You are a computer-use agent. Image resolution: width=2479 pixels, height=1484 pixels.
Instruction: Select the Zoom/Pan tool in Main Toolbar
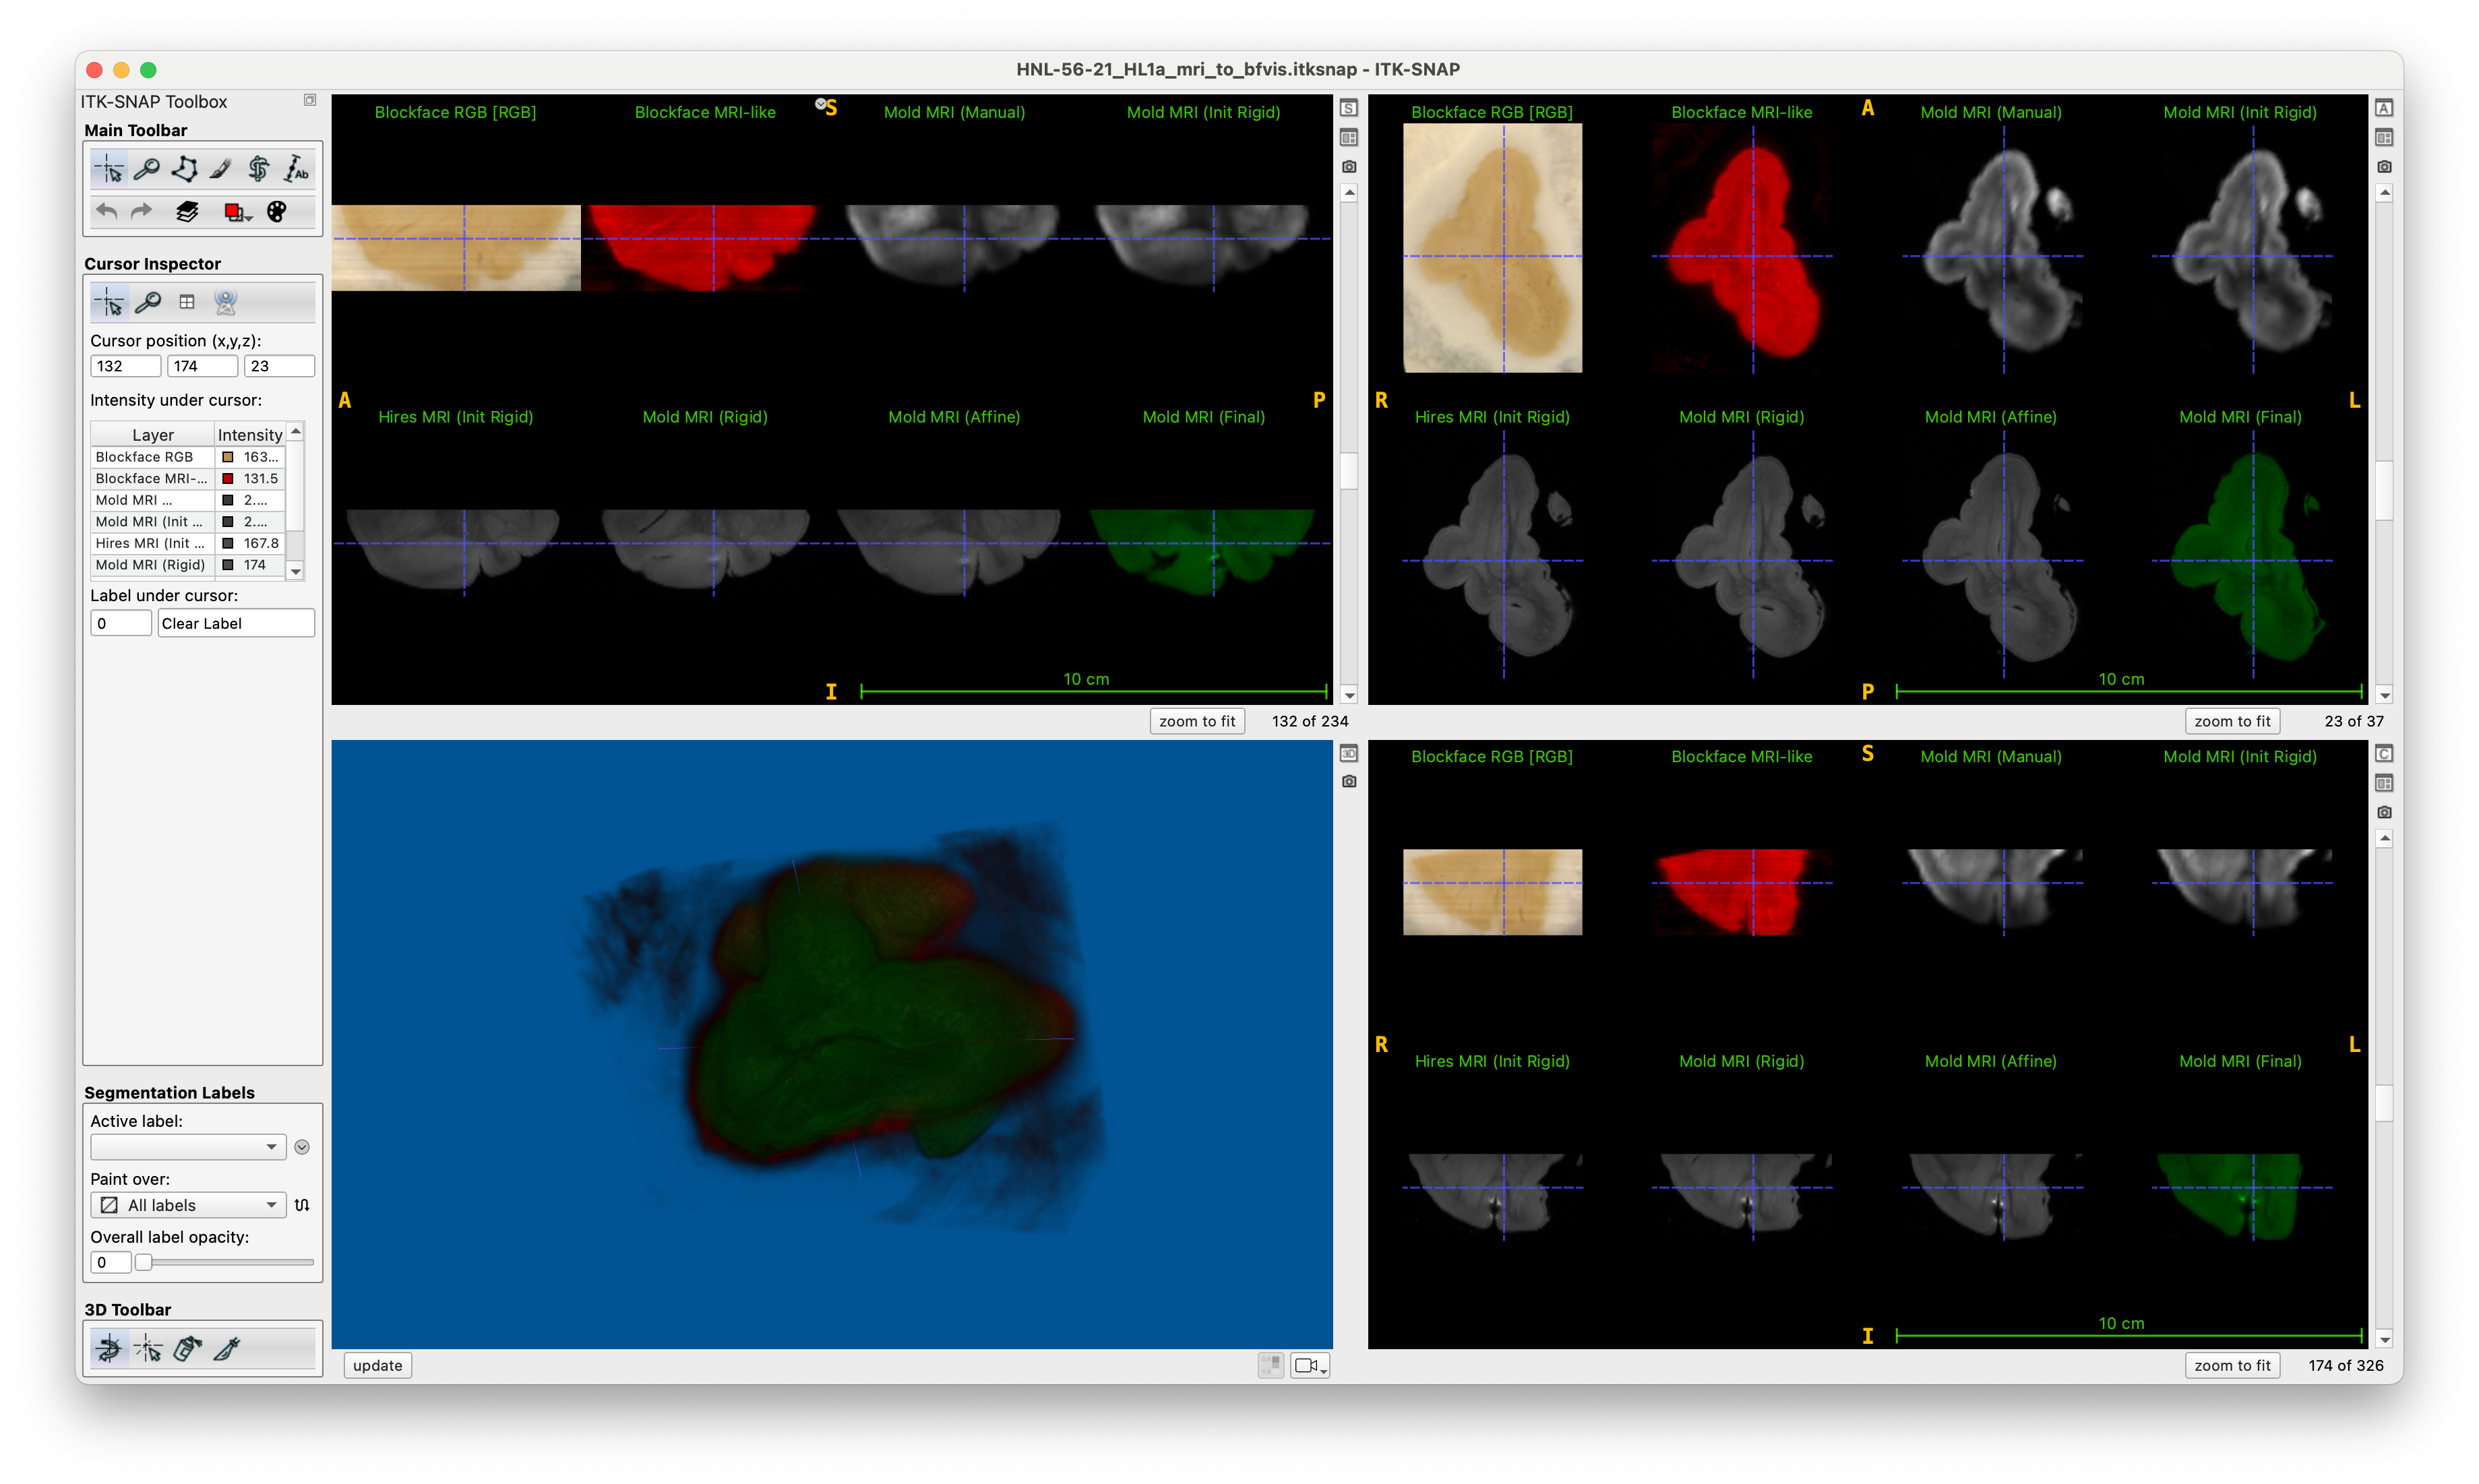(x=147, y=169)
